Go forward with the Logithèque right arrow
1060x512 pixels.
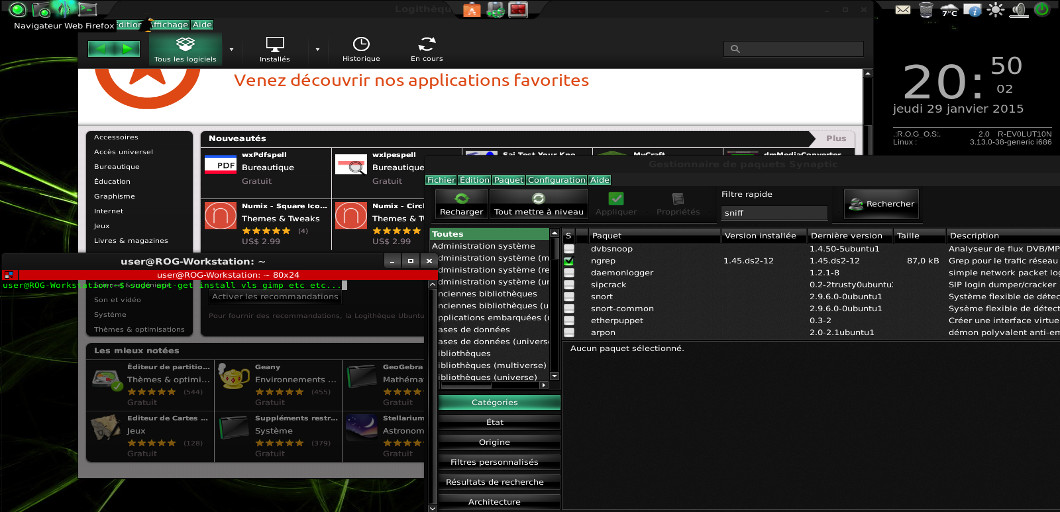pos(126,49)
